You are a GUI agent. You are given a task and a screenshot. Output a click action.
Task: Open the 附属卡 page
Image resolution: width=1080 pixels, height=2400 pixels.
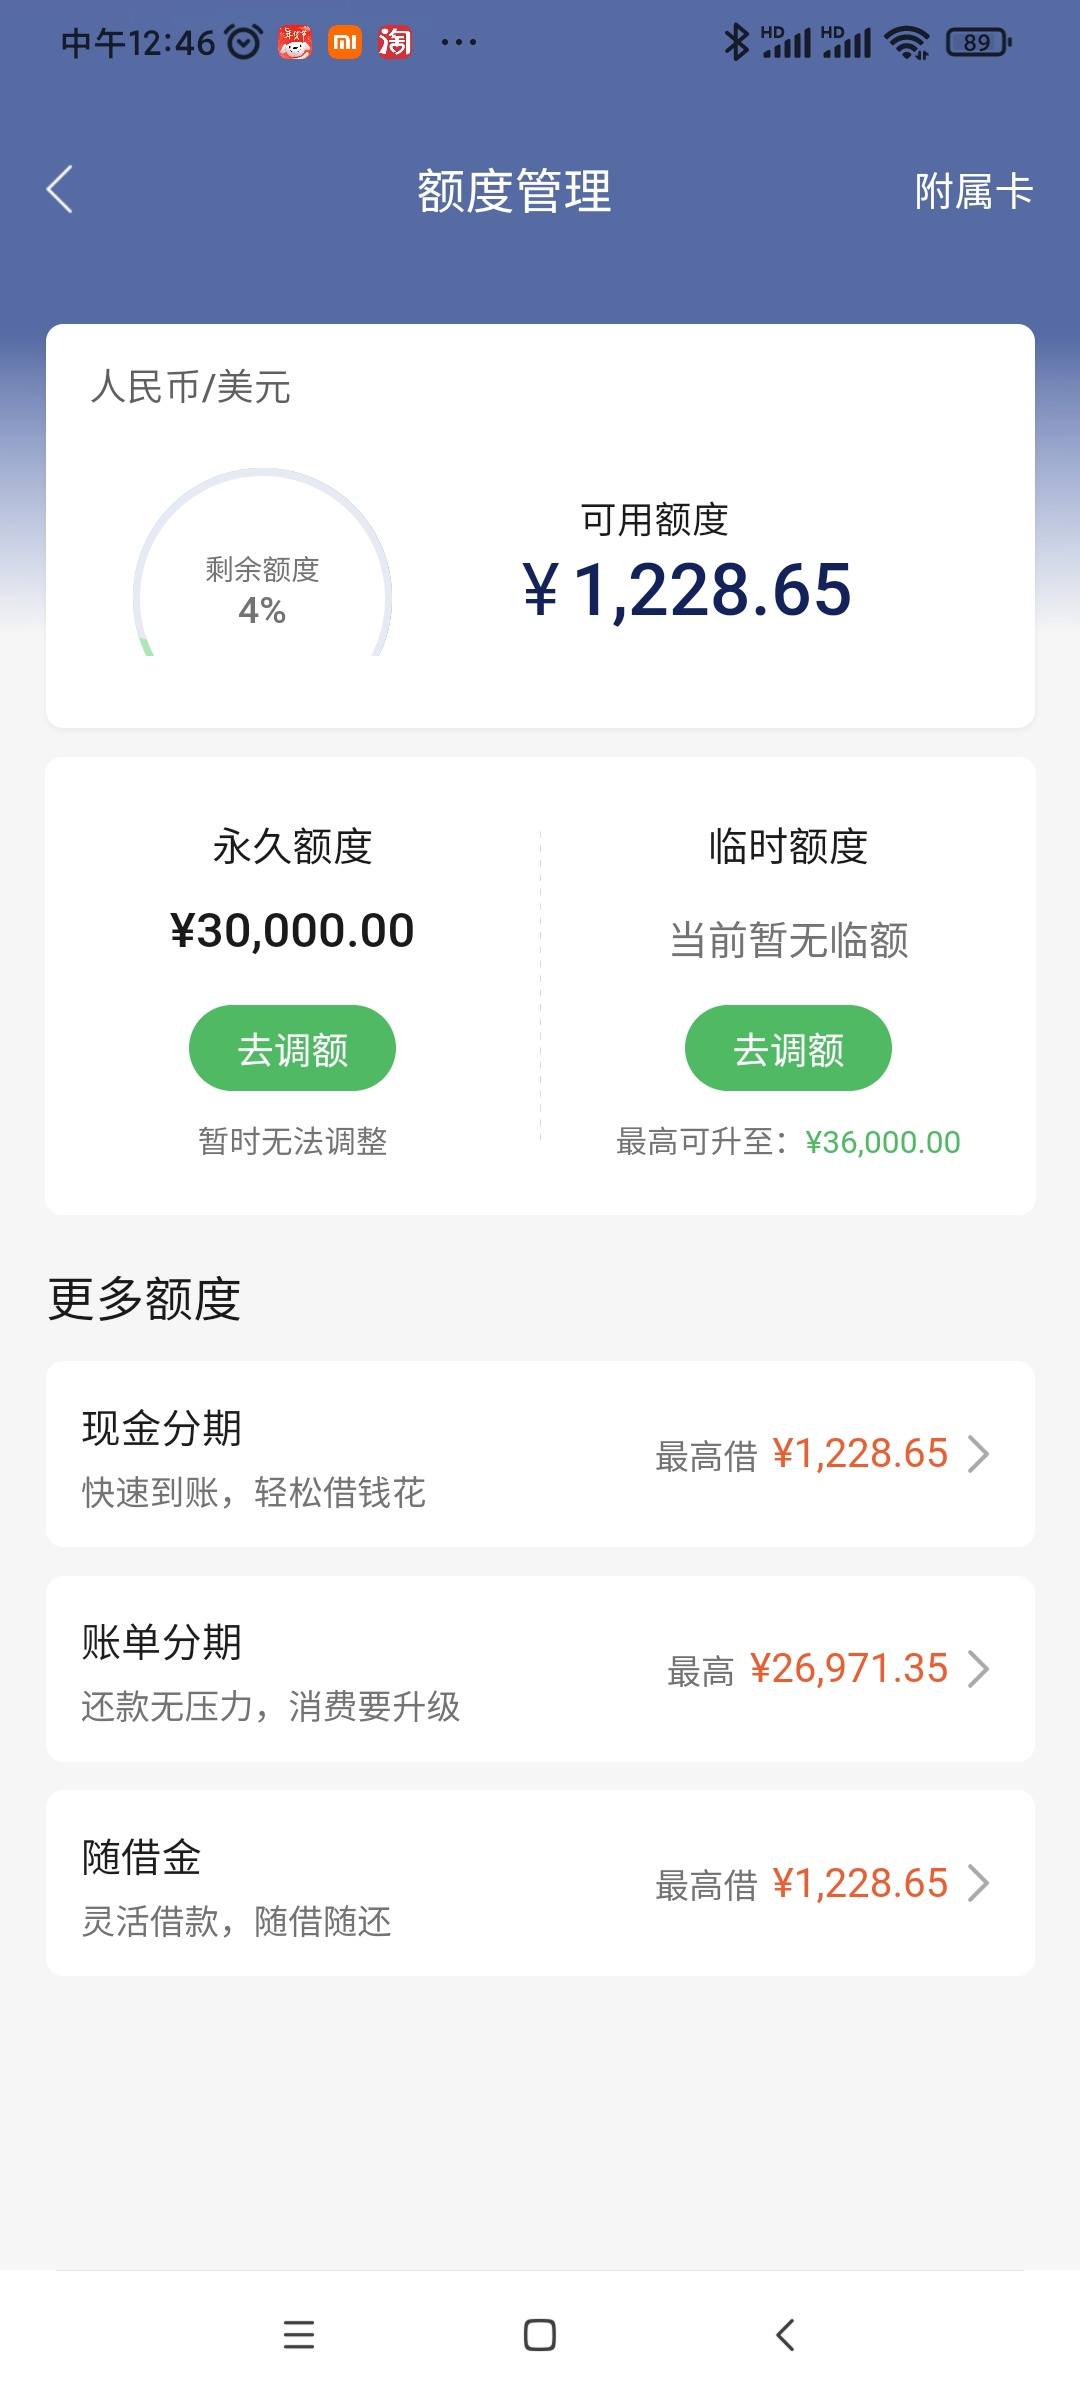[973, 191]
